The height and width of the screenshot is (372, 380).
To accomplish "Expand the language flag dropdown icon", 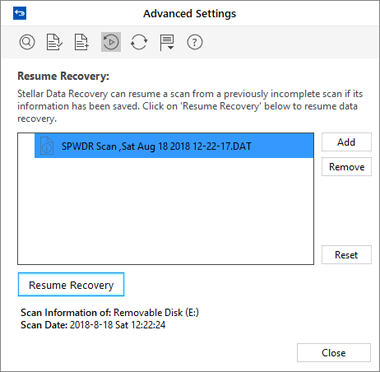I will click(167, 43).
